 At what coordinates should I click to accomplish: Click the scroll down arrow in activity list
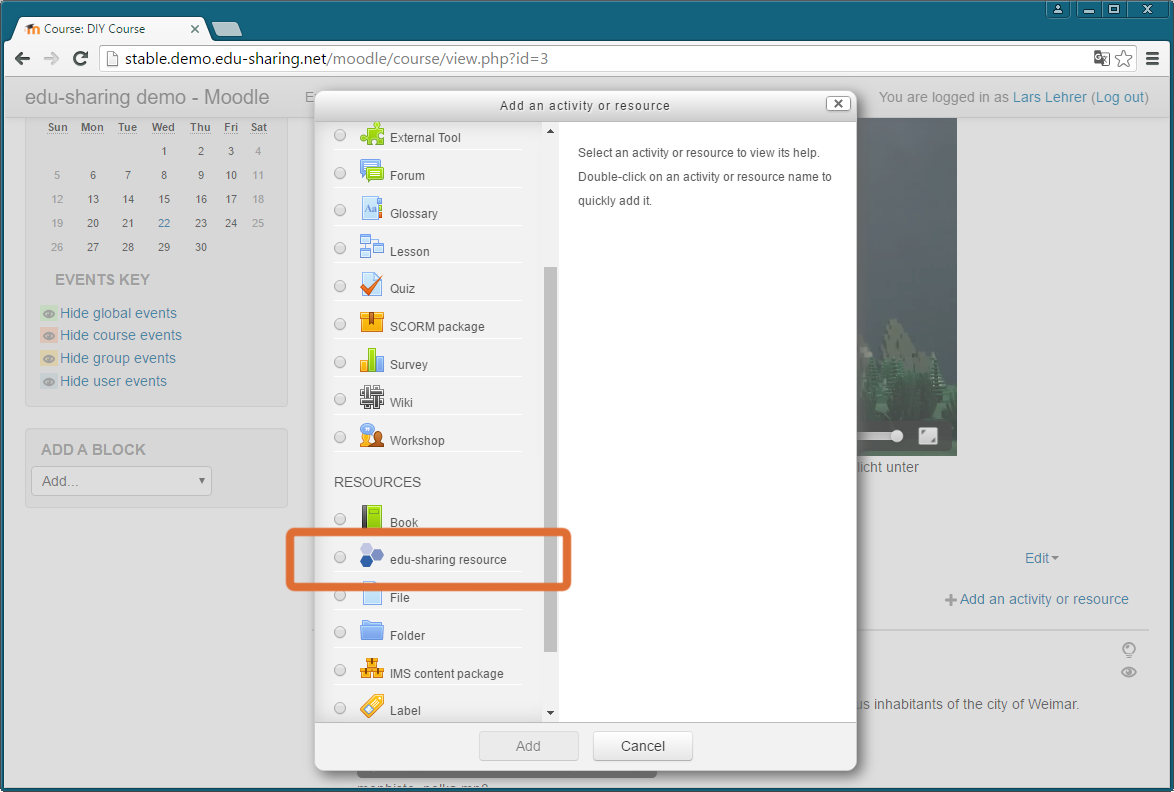[x=550, y=713]
